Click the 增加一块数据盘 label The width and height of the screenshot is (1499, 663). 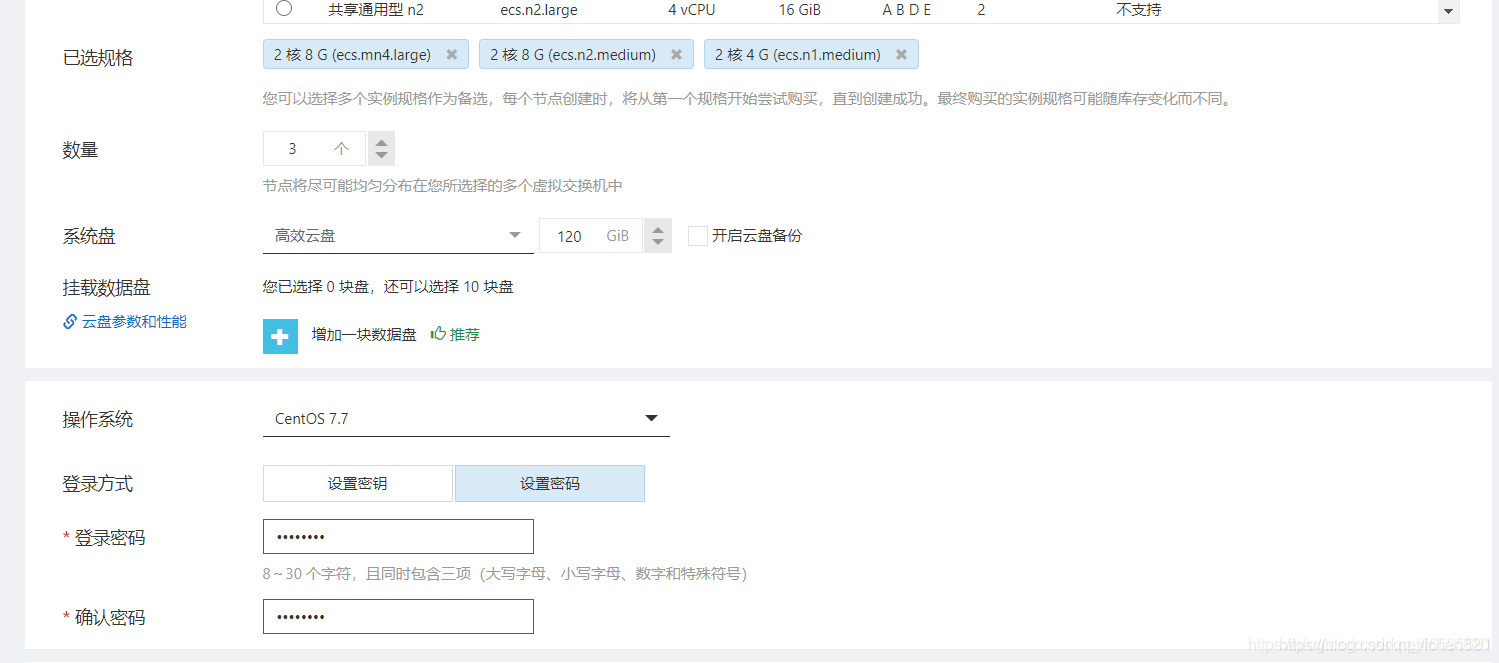[364, 334]
